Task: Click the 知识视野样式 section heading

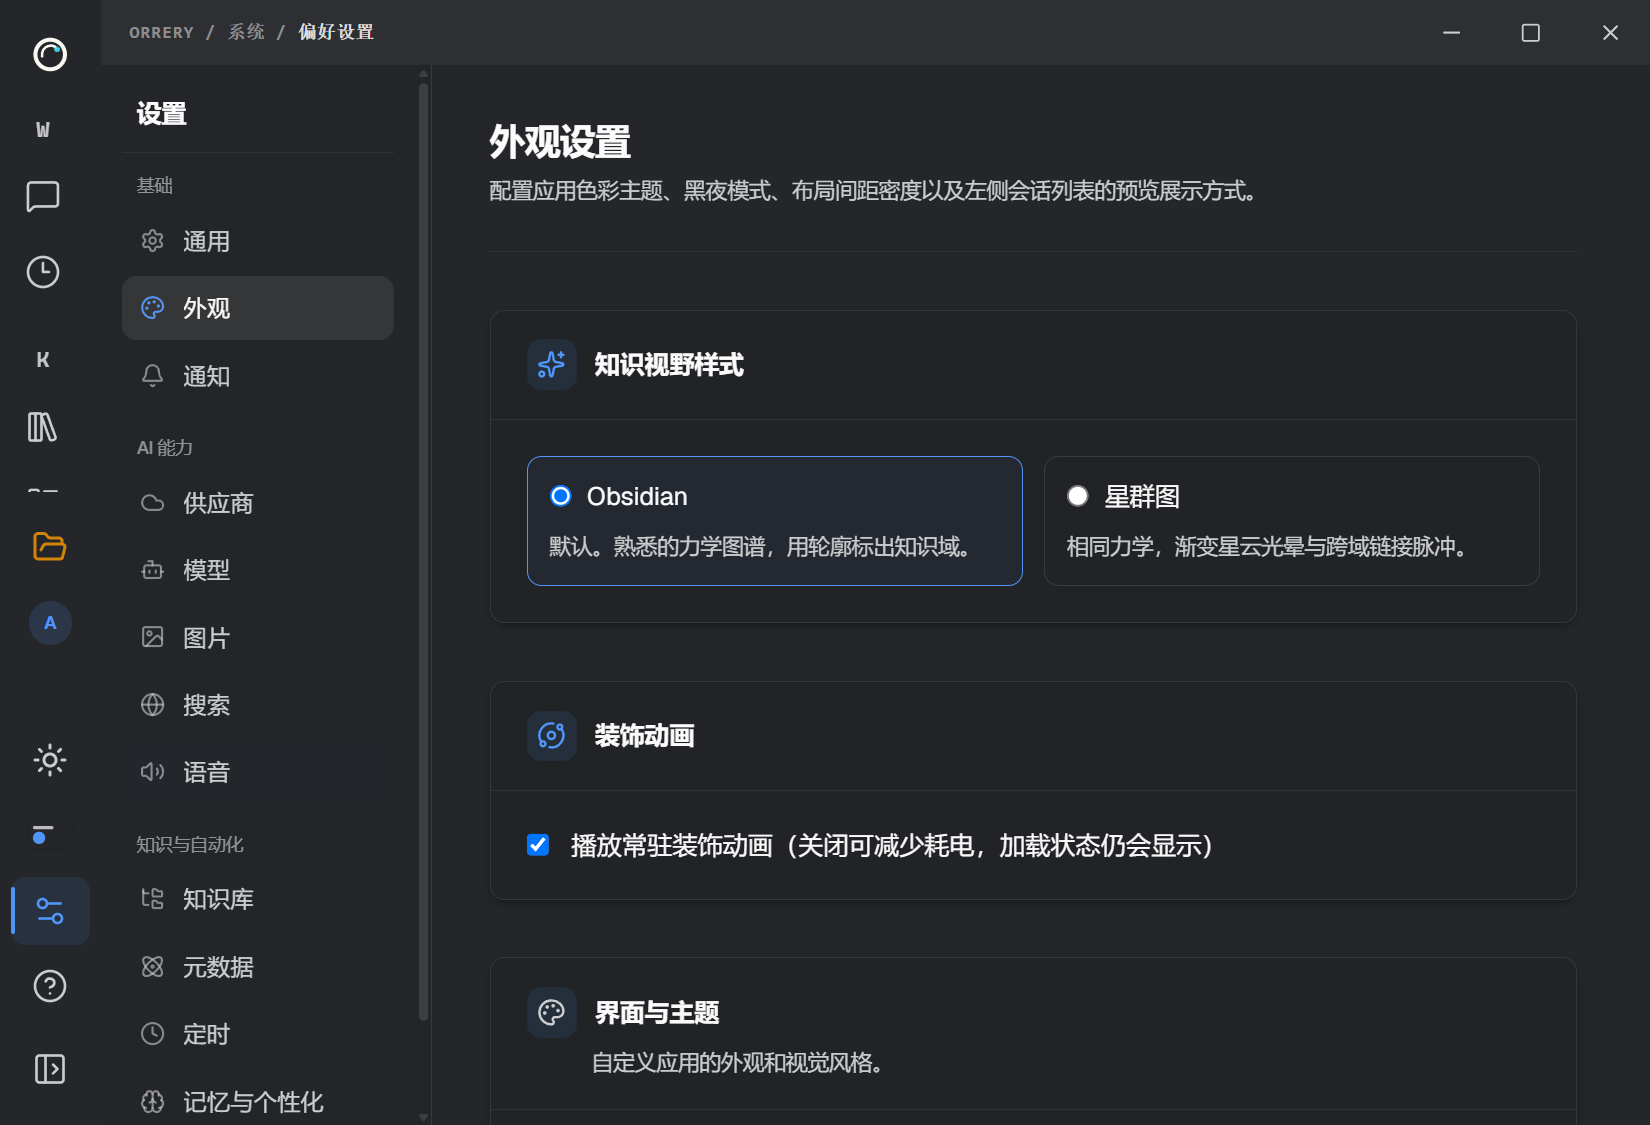Action: [x=669, y=365]
